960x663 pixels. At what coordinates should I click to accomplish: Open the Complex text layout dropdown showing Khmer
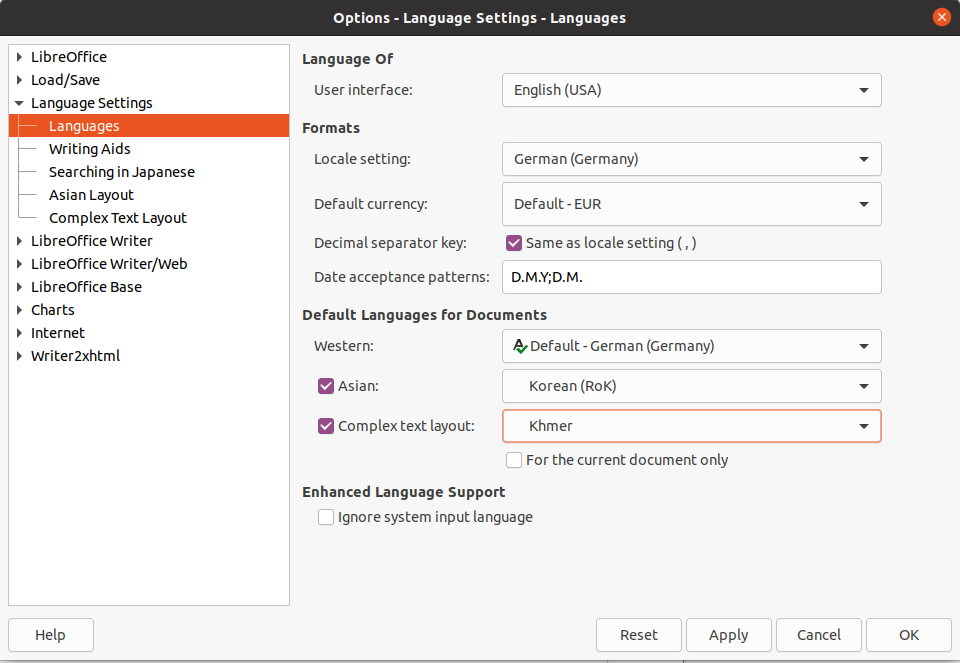[691, 426]
